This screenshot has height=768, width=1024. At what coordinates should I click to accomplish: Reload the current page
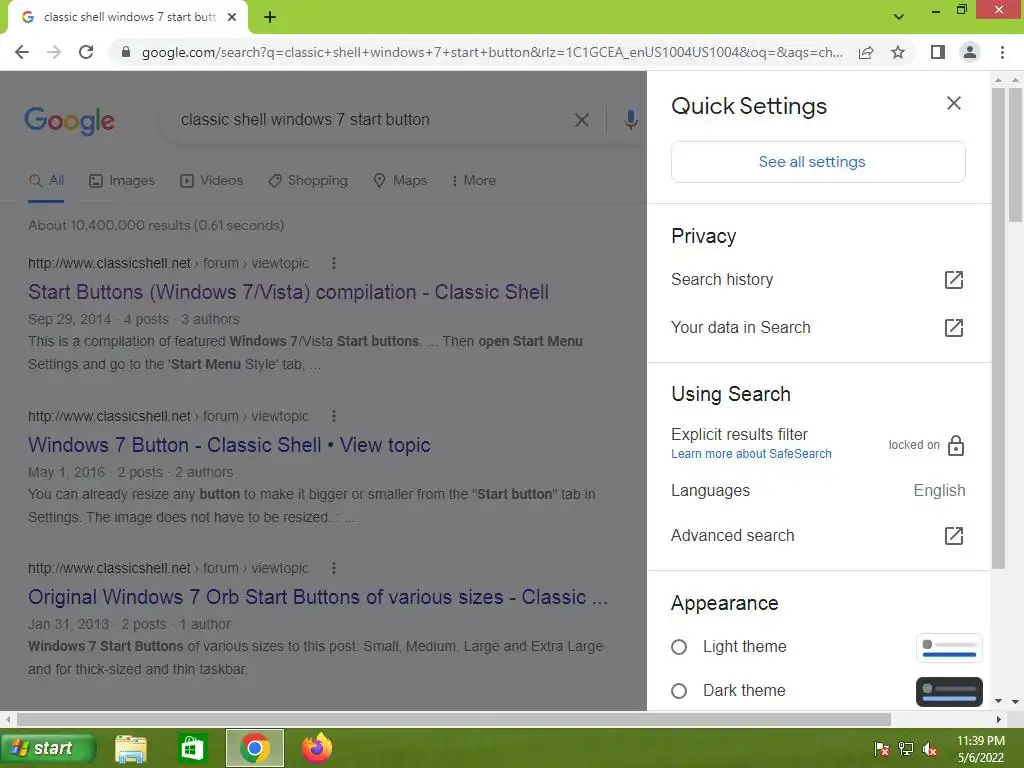point(86,52)
